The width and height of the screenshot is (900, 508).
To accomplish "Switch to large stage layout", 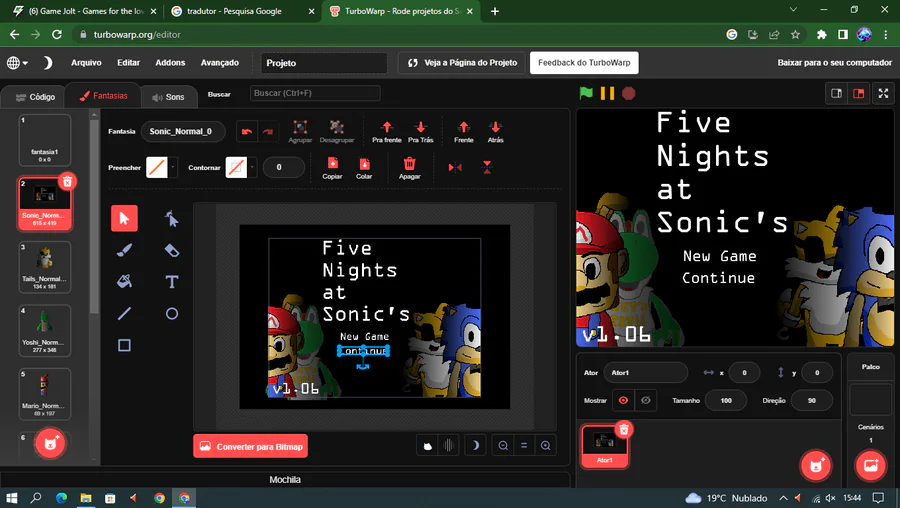I will [859, 94].
